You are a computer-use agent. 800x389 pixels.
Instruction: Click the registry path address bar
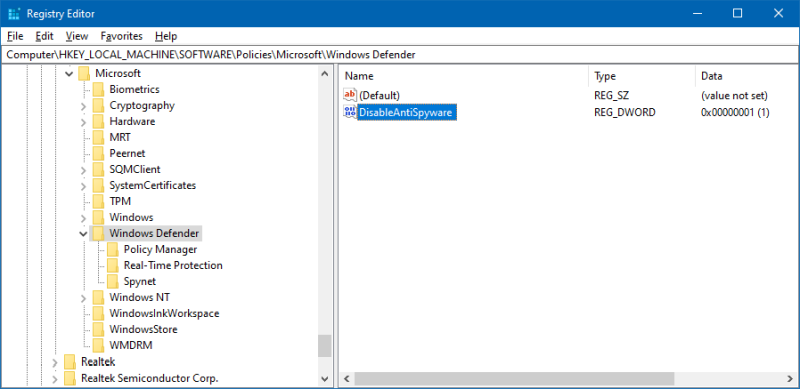400,55
